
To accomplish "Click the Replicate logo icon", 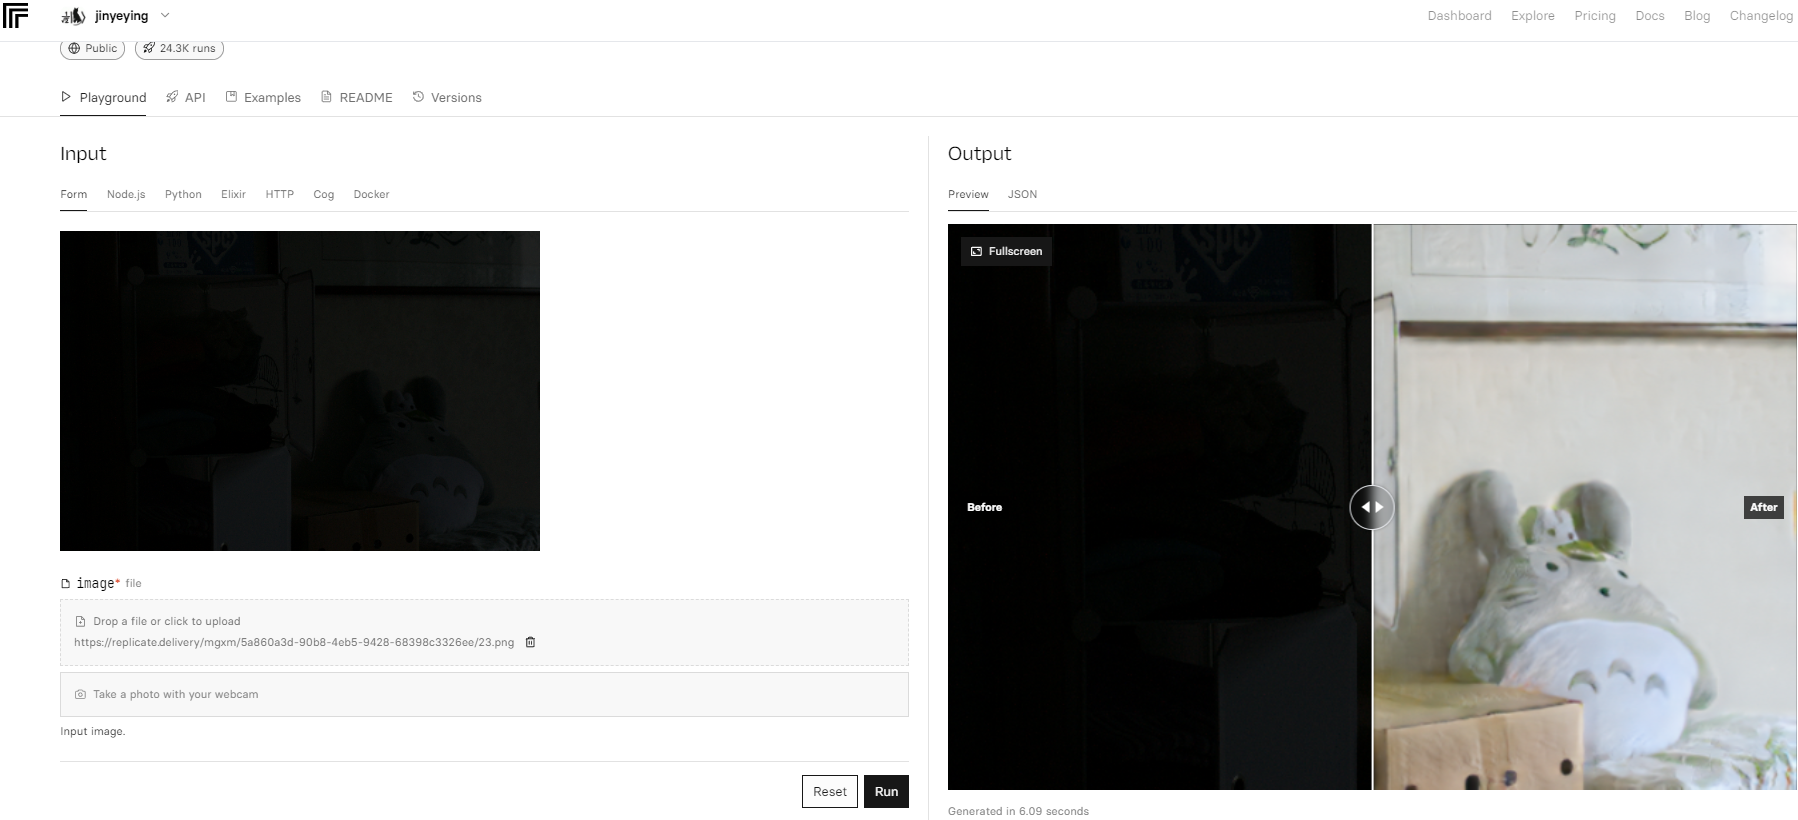I will (15, 15).
